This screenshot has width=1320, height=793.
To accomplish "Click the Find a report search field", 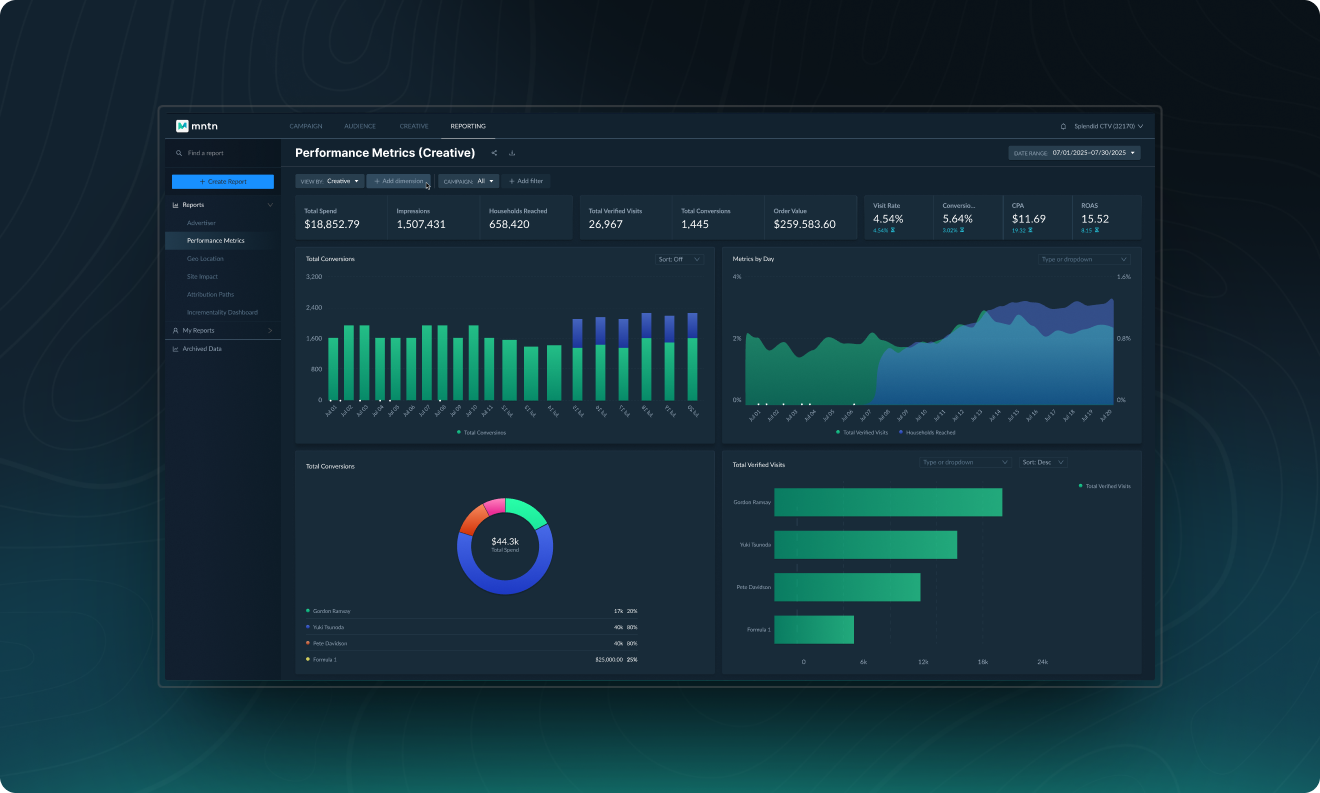I will click(223, 153).
